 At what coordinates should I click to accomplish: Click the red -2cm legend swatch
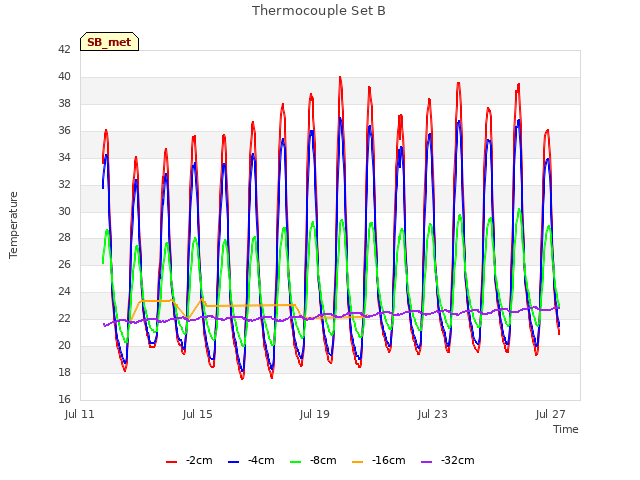point(171,462)
